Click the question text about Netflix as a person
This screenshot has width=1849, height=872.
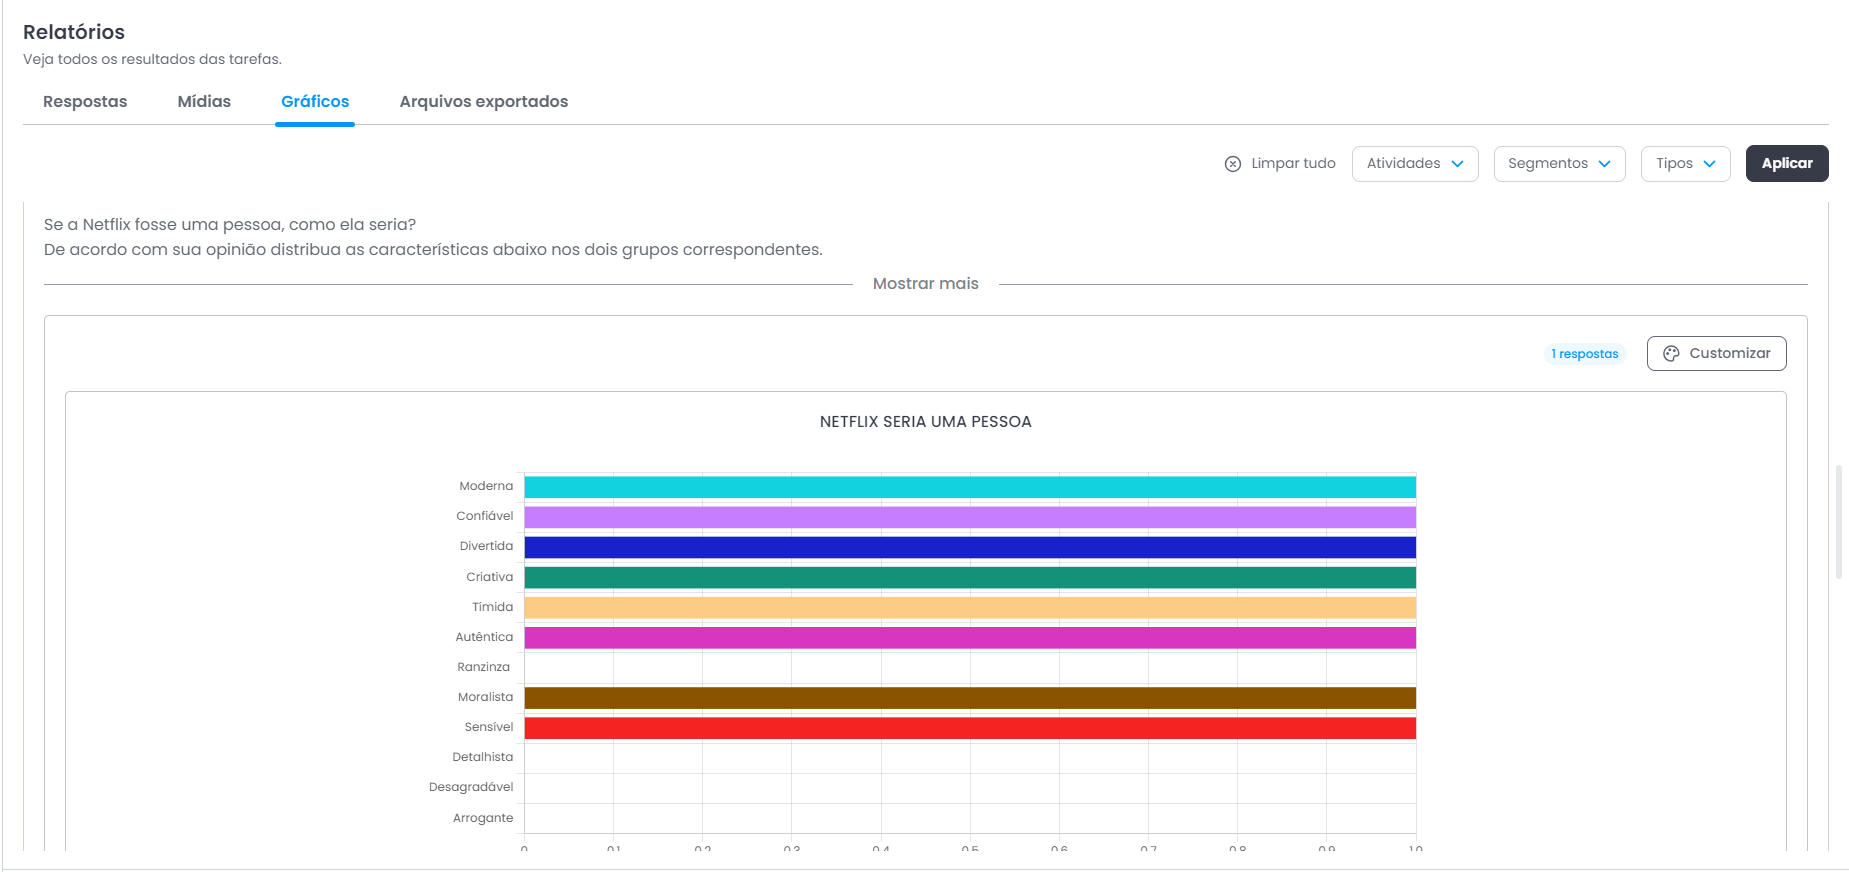click(433, 237)
